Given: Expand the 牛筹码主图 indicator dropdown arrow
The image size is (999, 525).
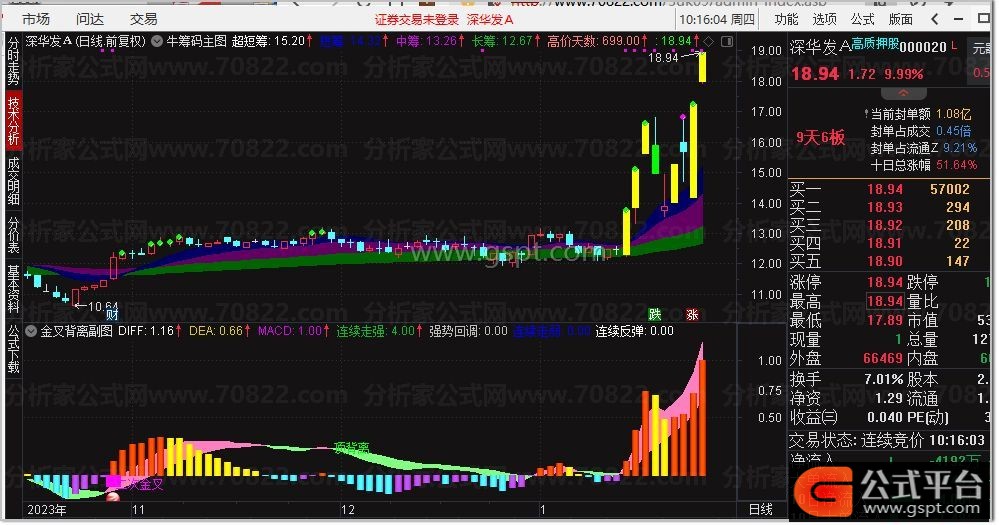Looking at the screenshot, I should (x=157, y=42).
